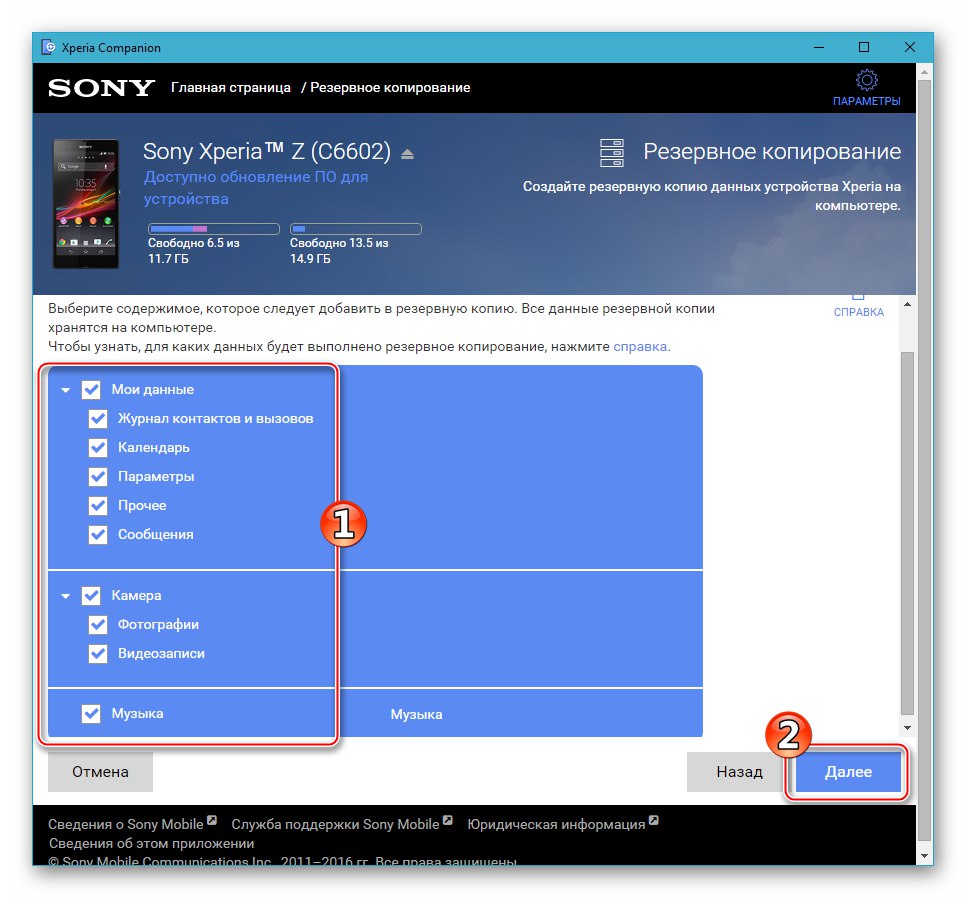Click the eject icon next to Sony Xperia Z

pos(406,151)
